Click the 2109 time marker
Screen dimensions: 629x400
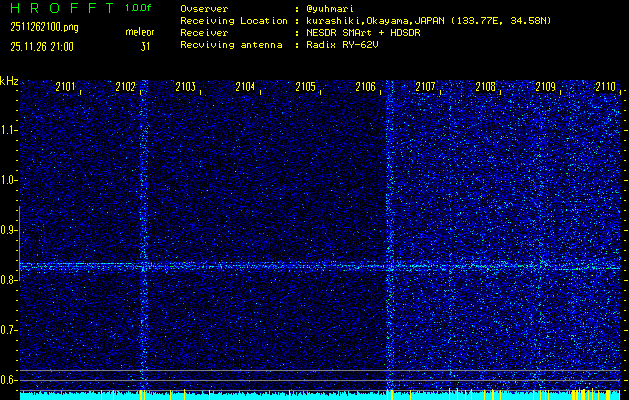(x=546, y=87)
